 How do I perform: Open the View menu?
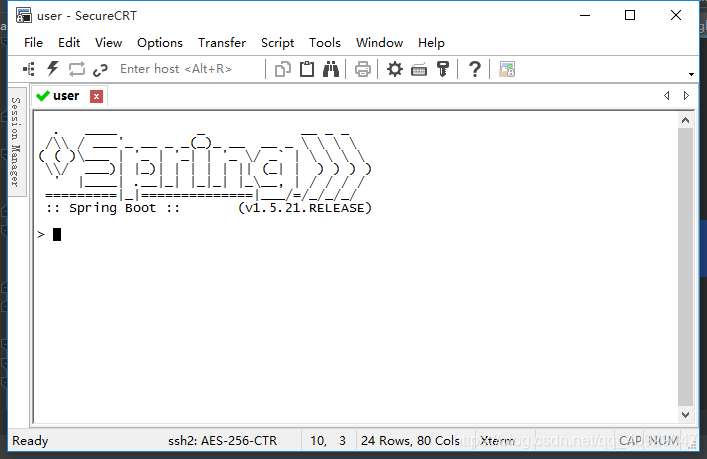(x=108, y=43)
